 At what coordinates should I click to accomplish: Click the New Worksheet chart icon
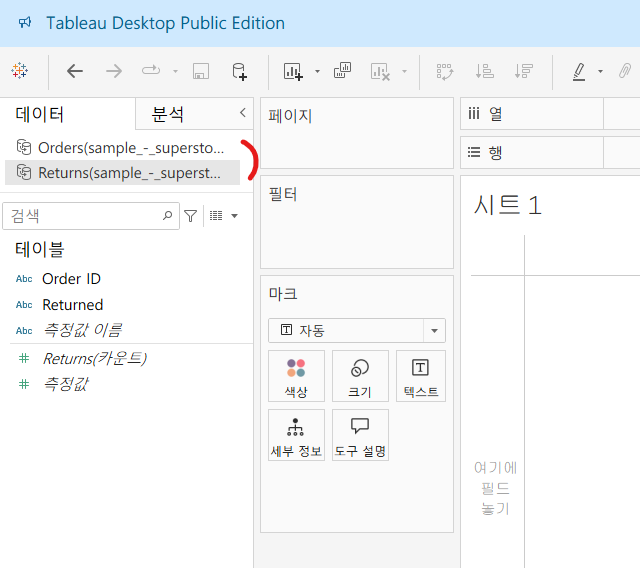(x=293, y=71)
